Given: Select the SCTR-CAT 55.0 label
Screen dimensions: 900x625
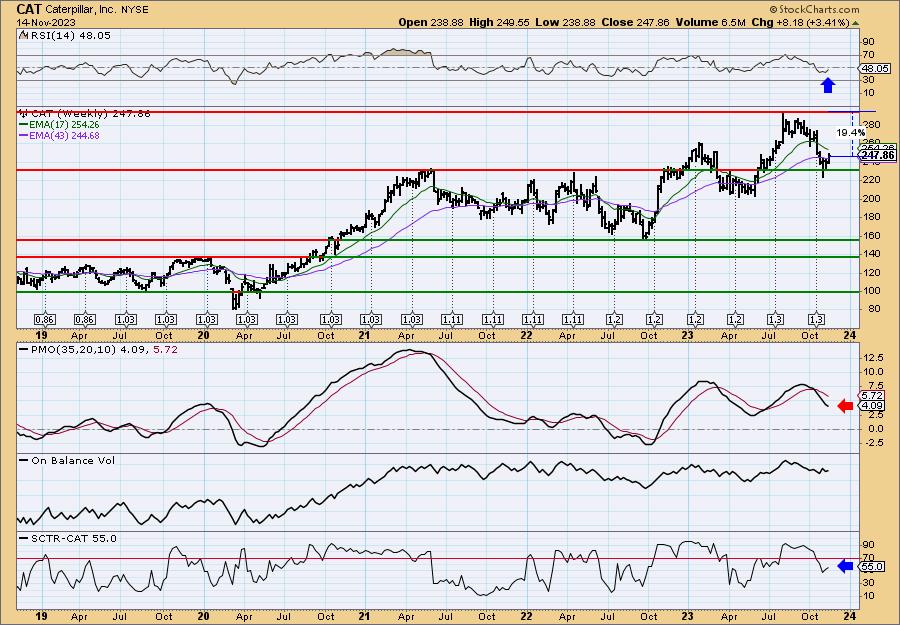Looking at the screenshot, I should [x=73, y=538].
